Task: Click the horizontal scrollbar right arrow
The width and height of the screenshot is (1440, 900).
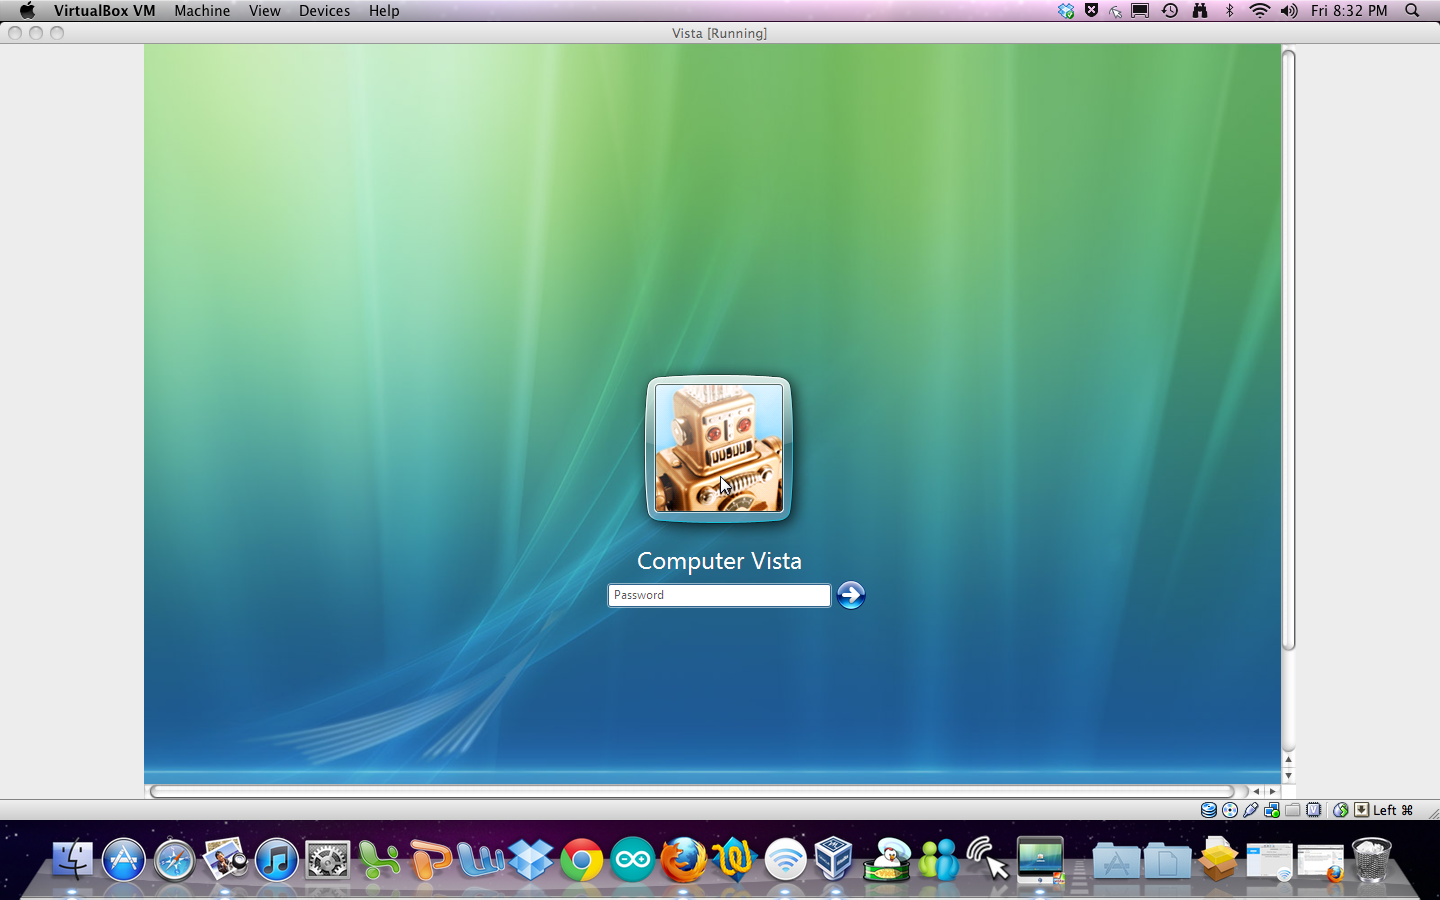Action: [x=1272, y=791]
